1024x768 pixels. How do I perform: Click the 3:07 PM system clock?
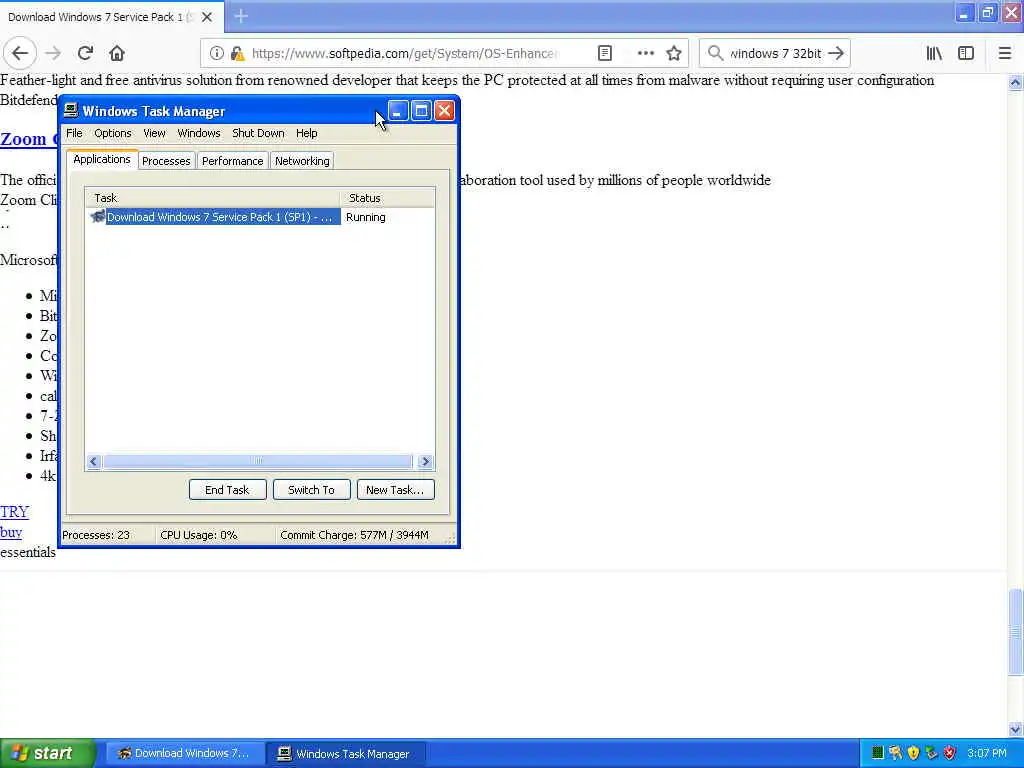987,753
